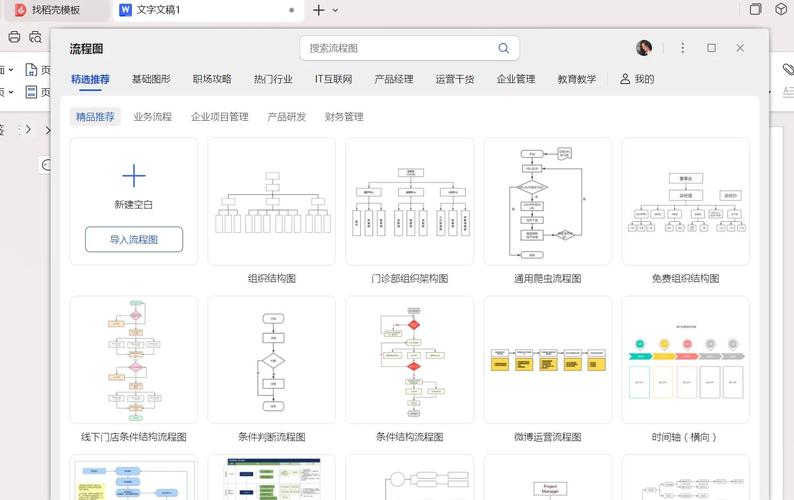This screenshot has height=500, width=794.
Task: Click the unsaved dot on the 文字文稿1 tab
Action: (x=291, y=10)
